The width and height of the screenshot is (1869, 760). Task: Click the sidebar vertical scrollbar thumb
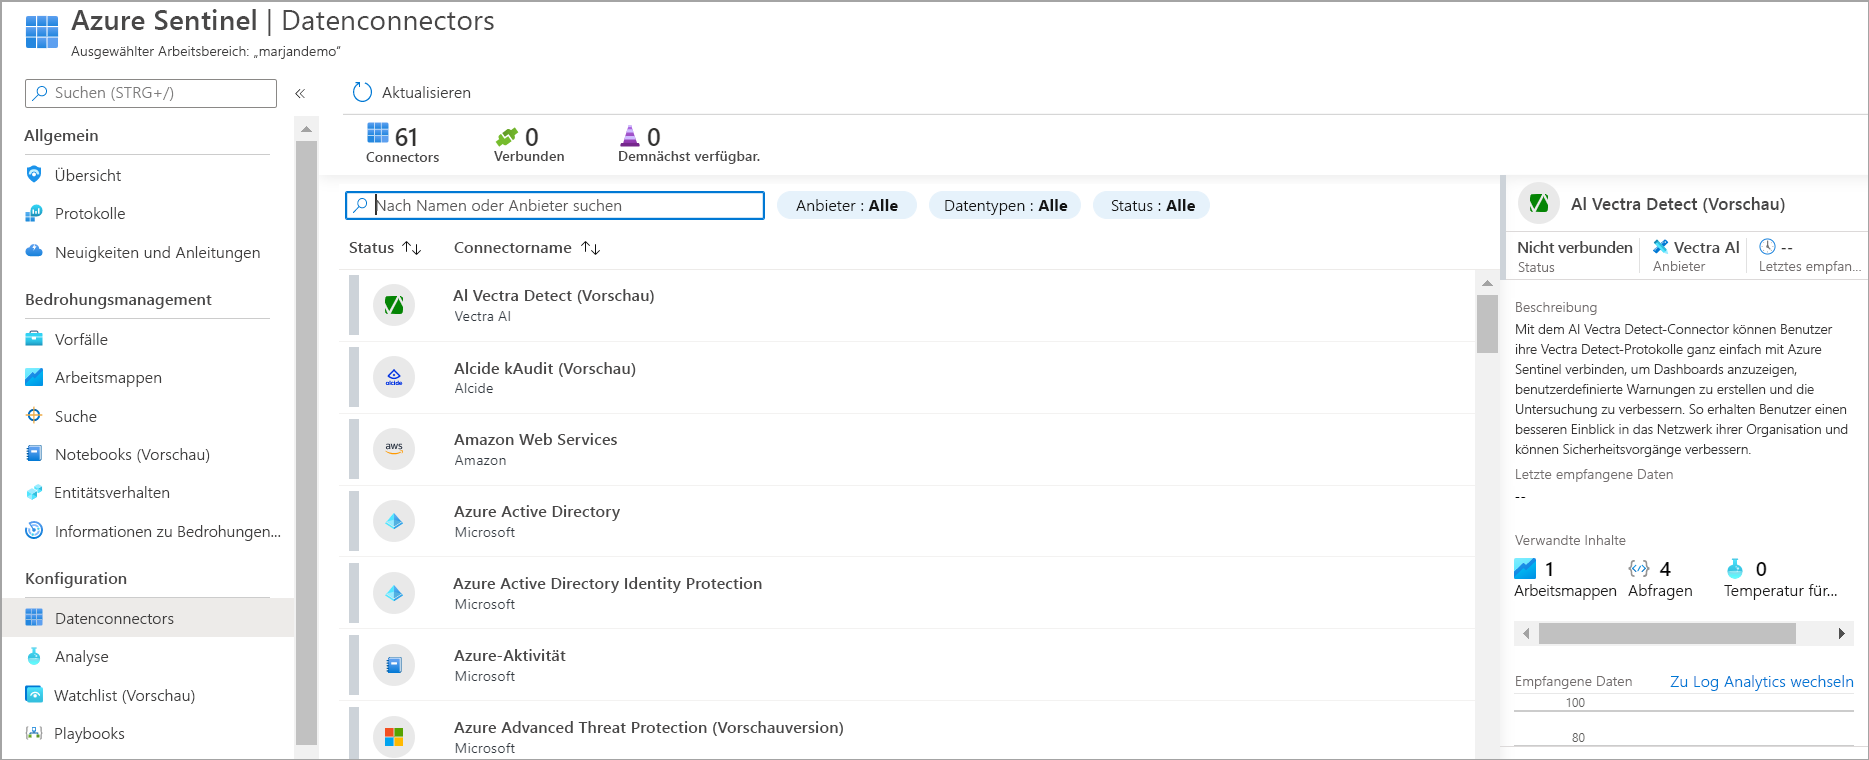[x=306, y=442]
